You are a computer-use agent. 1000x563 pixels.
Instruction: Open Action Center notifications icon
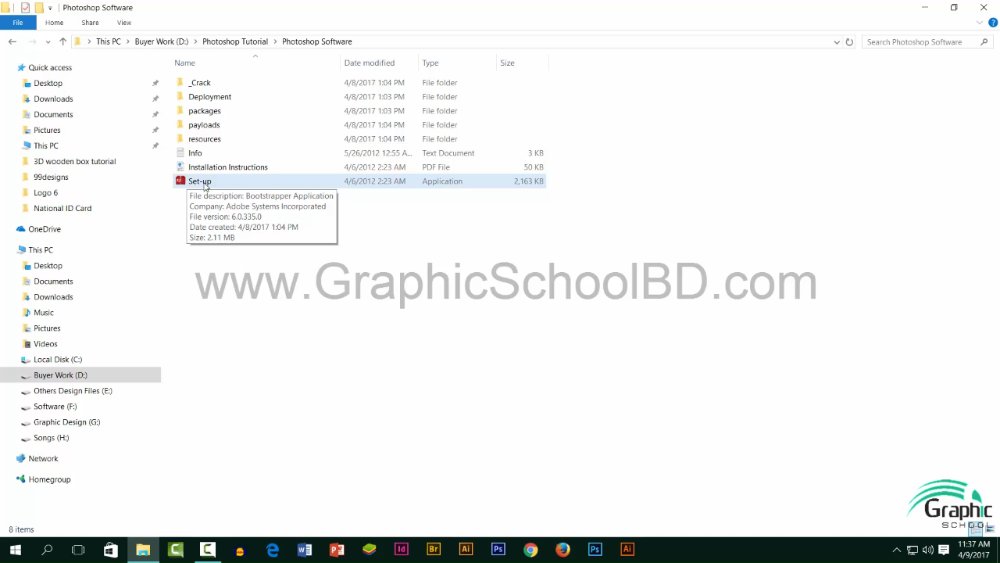(x=944, y=550)
